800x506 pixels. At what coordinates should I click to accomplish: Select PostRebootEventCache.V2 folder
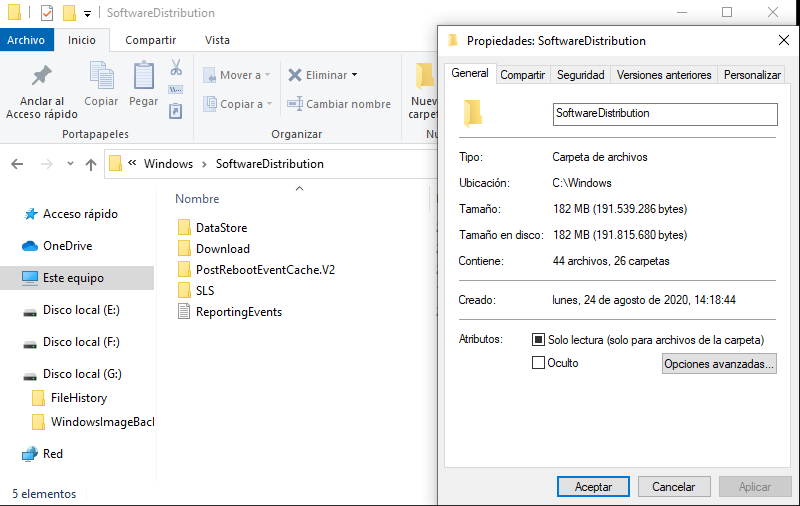[257, 270]
